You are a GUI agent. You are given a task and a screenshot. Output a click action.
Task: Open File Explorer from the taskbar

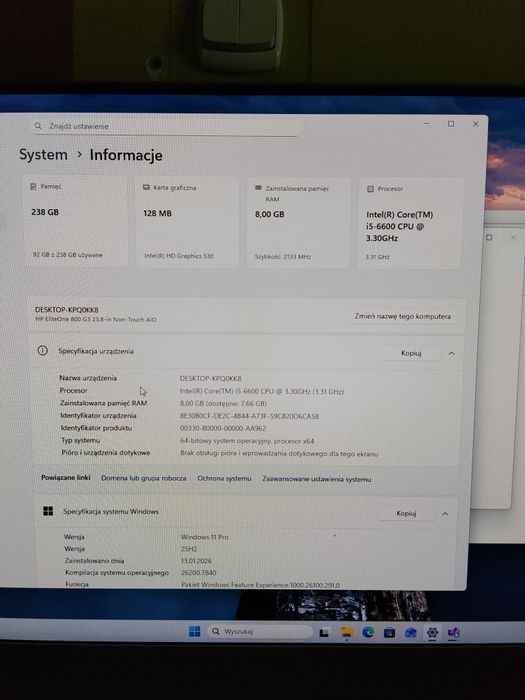[x=347, y=633]
